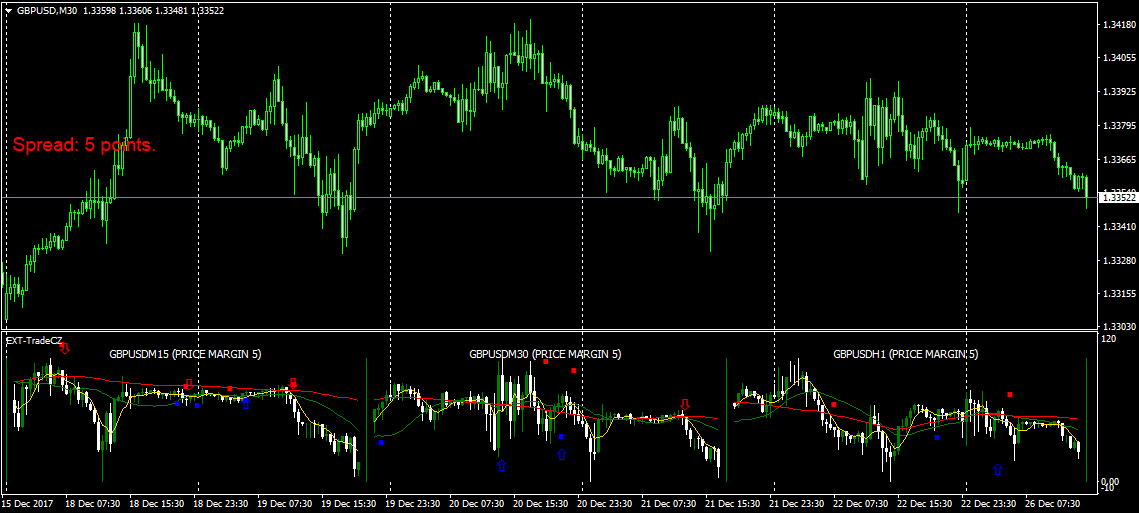Click the current price tag 1.33522

[x=1117, y=197]
